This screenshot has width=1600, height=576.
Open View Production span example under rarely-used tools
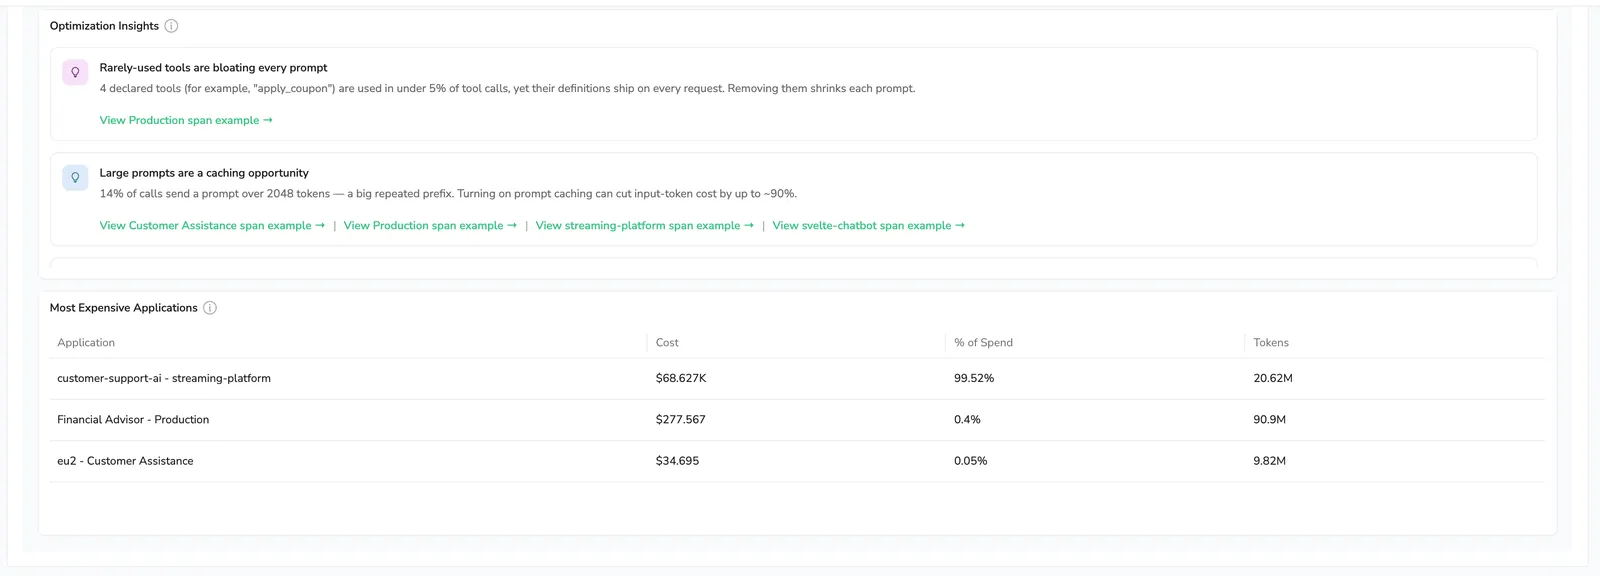[186, 120]
